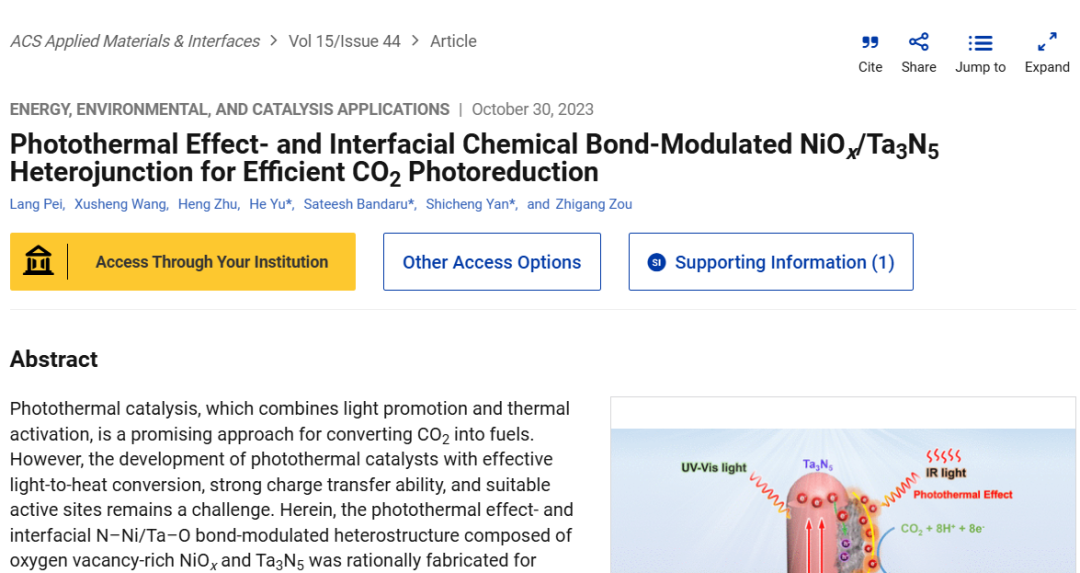The width and height of the screenshot is (1080, 573).
Task: Click the SI badge icon
Action: pyautogui.click(x=656, y=262)
